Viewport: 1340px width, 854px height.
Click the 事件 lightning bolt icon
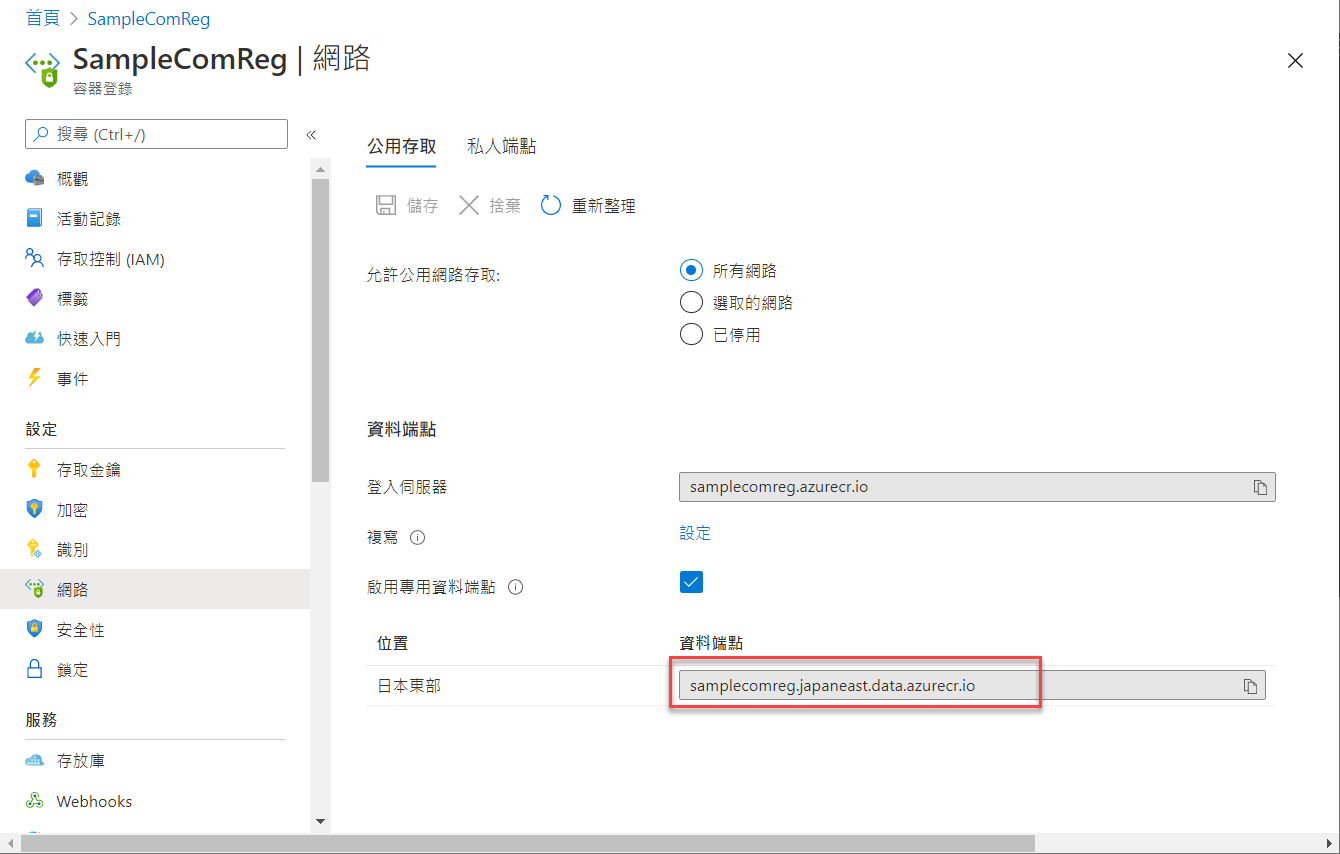[x=35, y=378]
